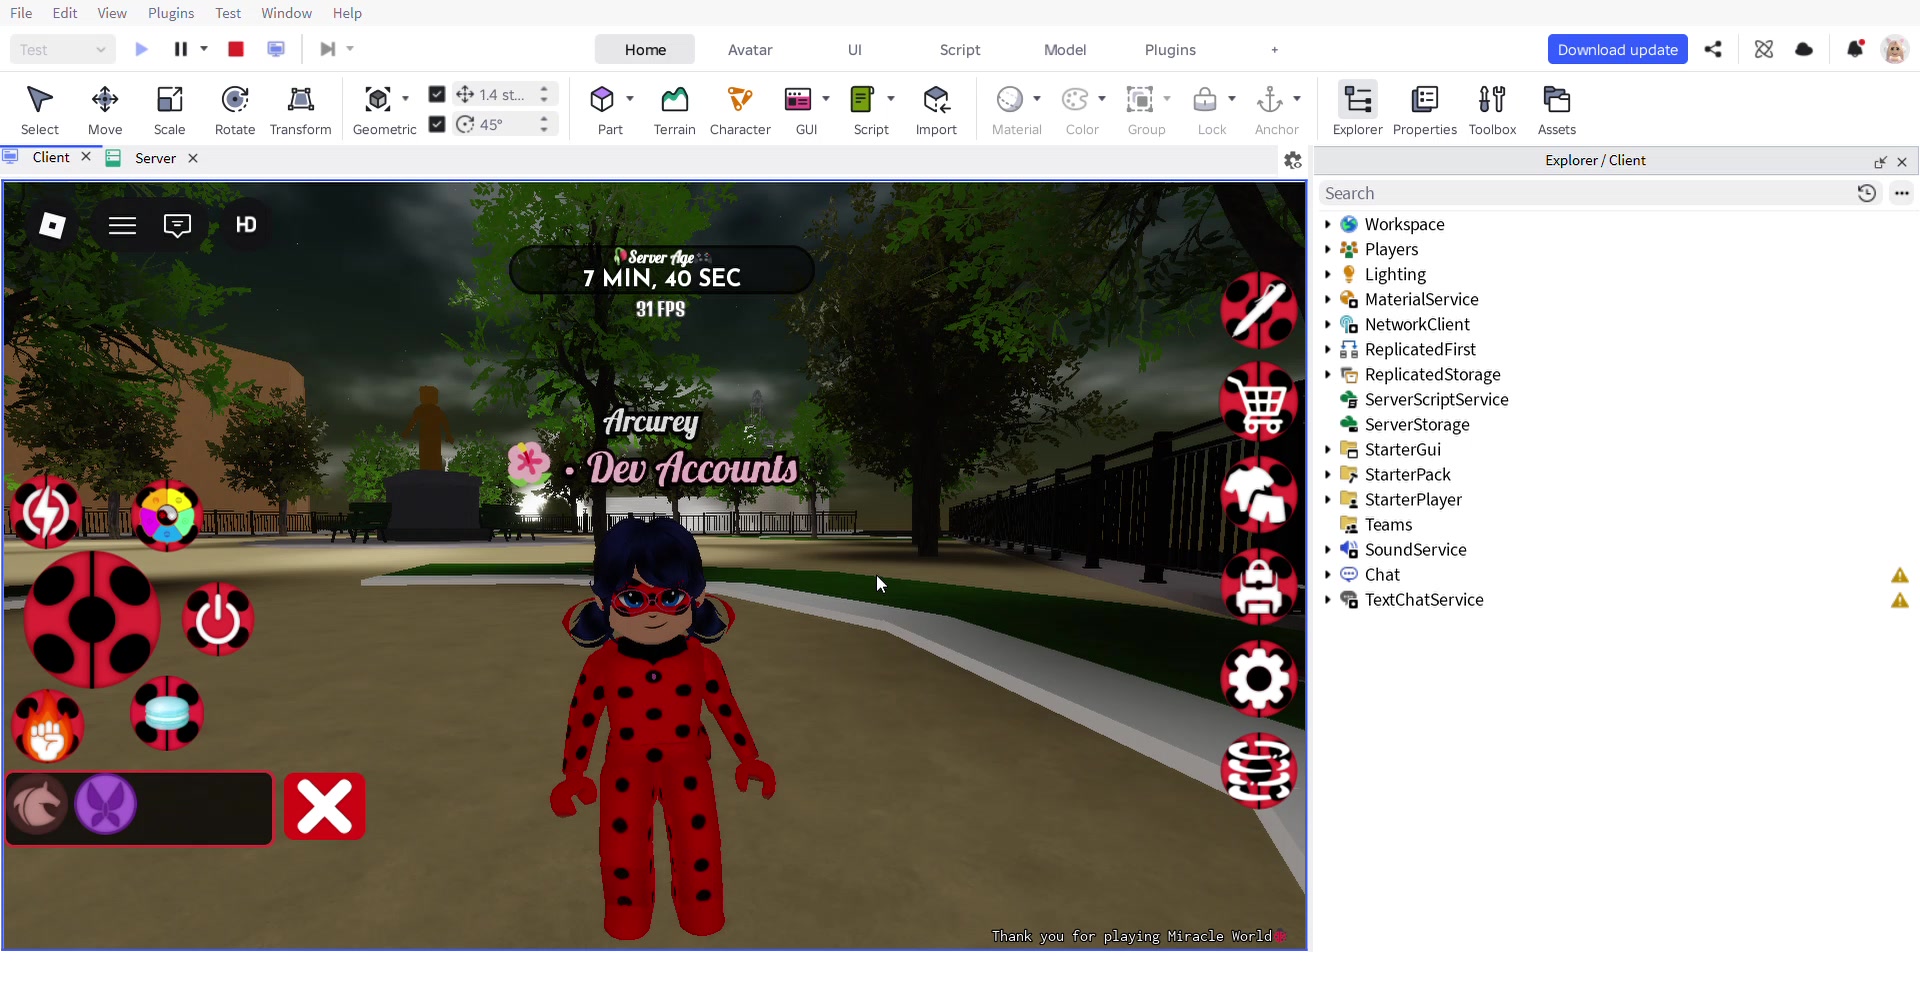This screenshot has width=1920, height=992.
Task: Click the in-game lightning bolt button
Action: point(46,513)
